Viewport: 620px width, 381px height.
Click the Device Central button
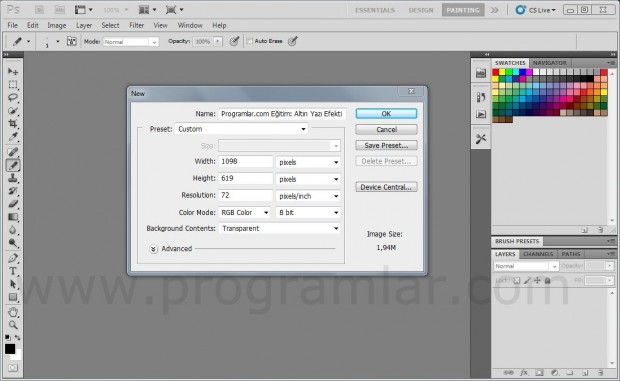(386, 187)
